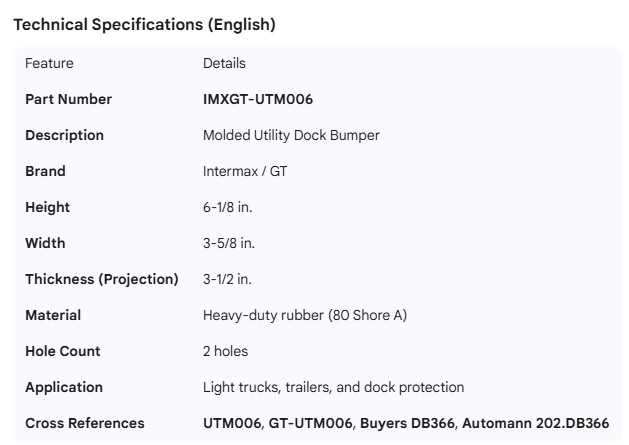Viewport: 629px width, 445px height.
Task: Click the Width value 3-5/8 in.
Action: [230, 243]
